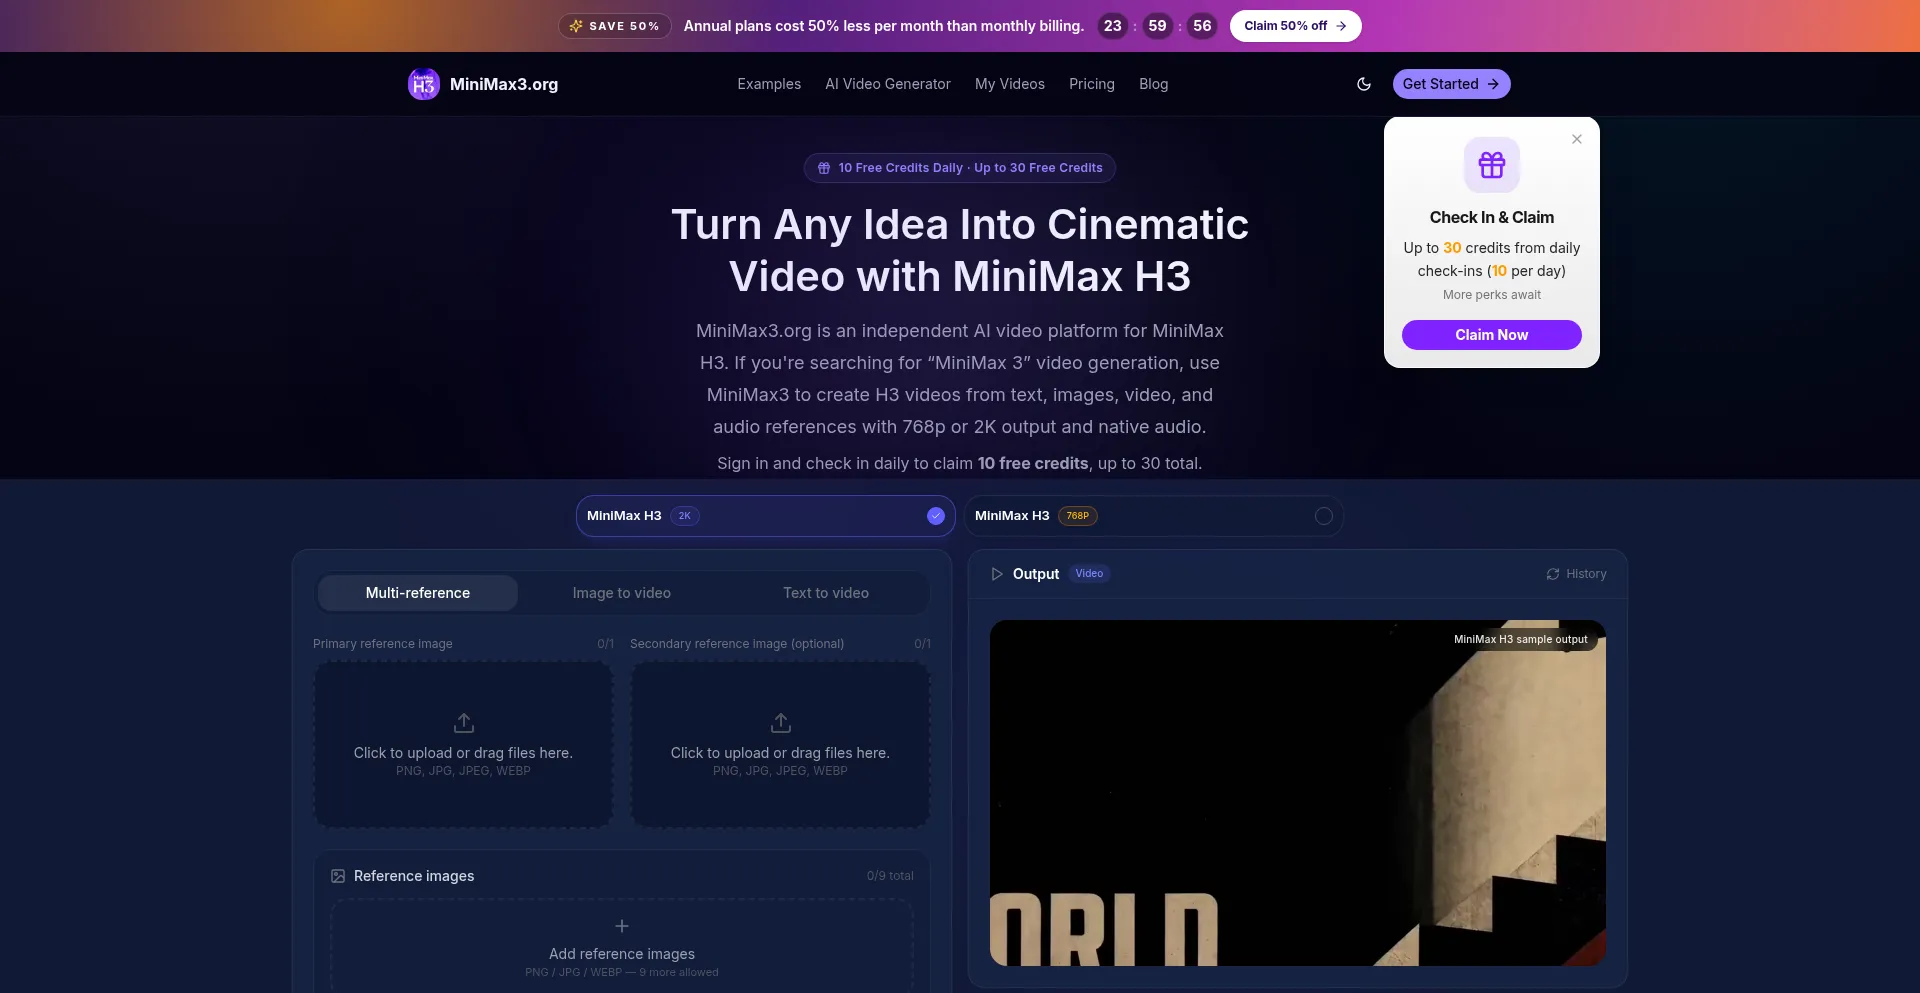This screenshot has height=993, width=1920.
Task: Click the Get Started button
Action: pos(1451,84)
